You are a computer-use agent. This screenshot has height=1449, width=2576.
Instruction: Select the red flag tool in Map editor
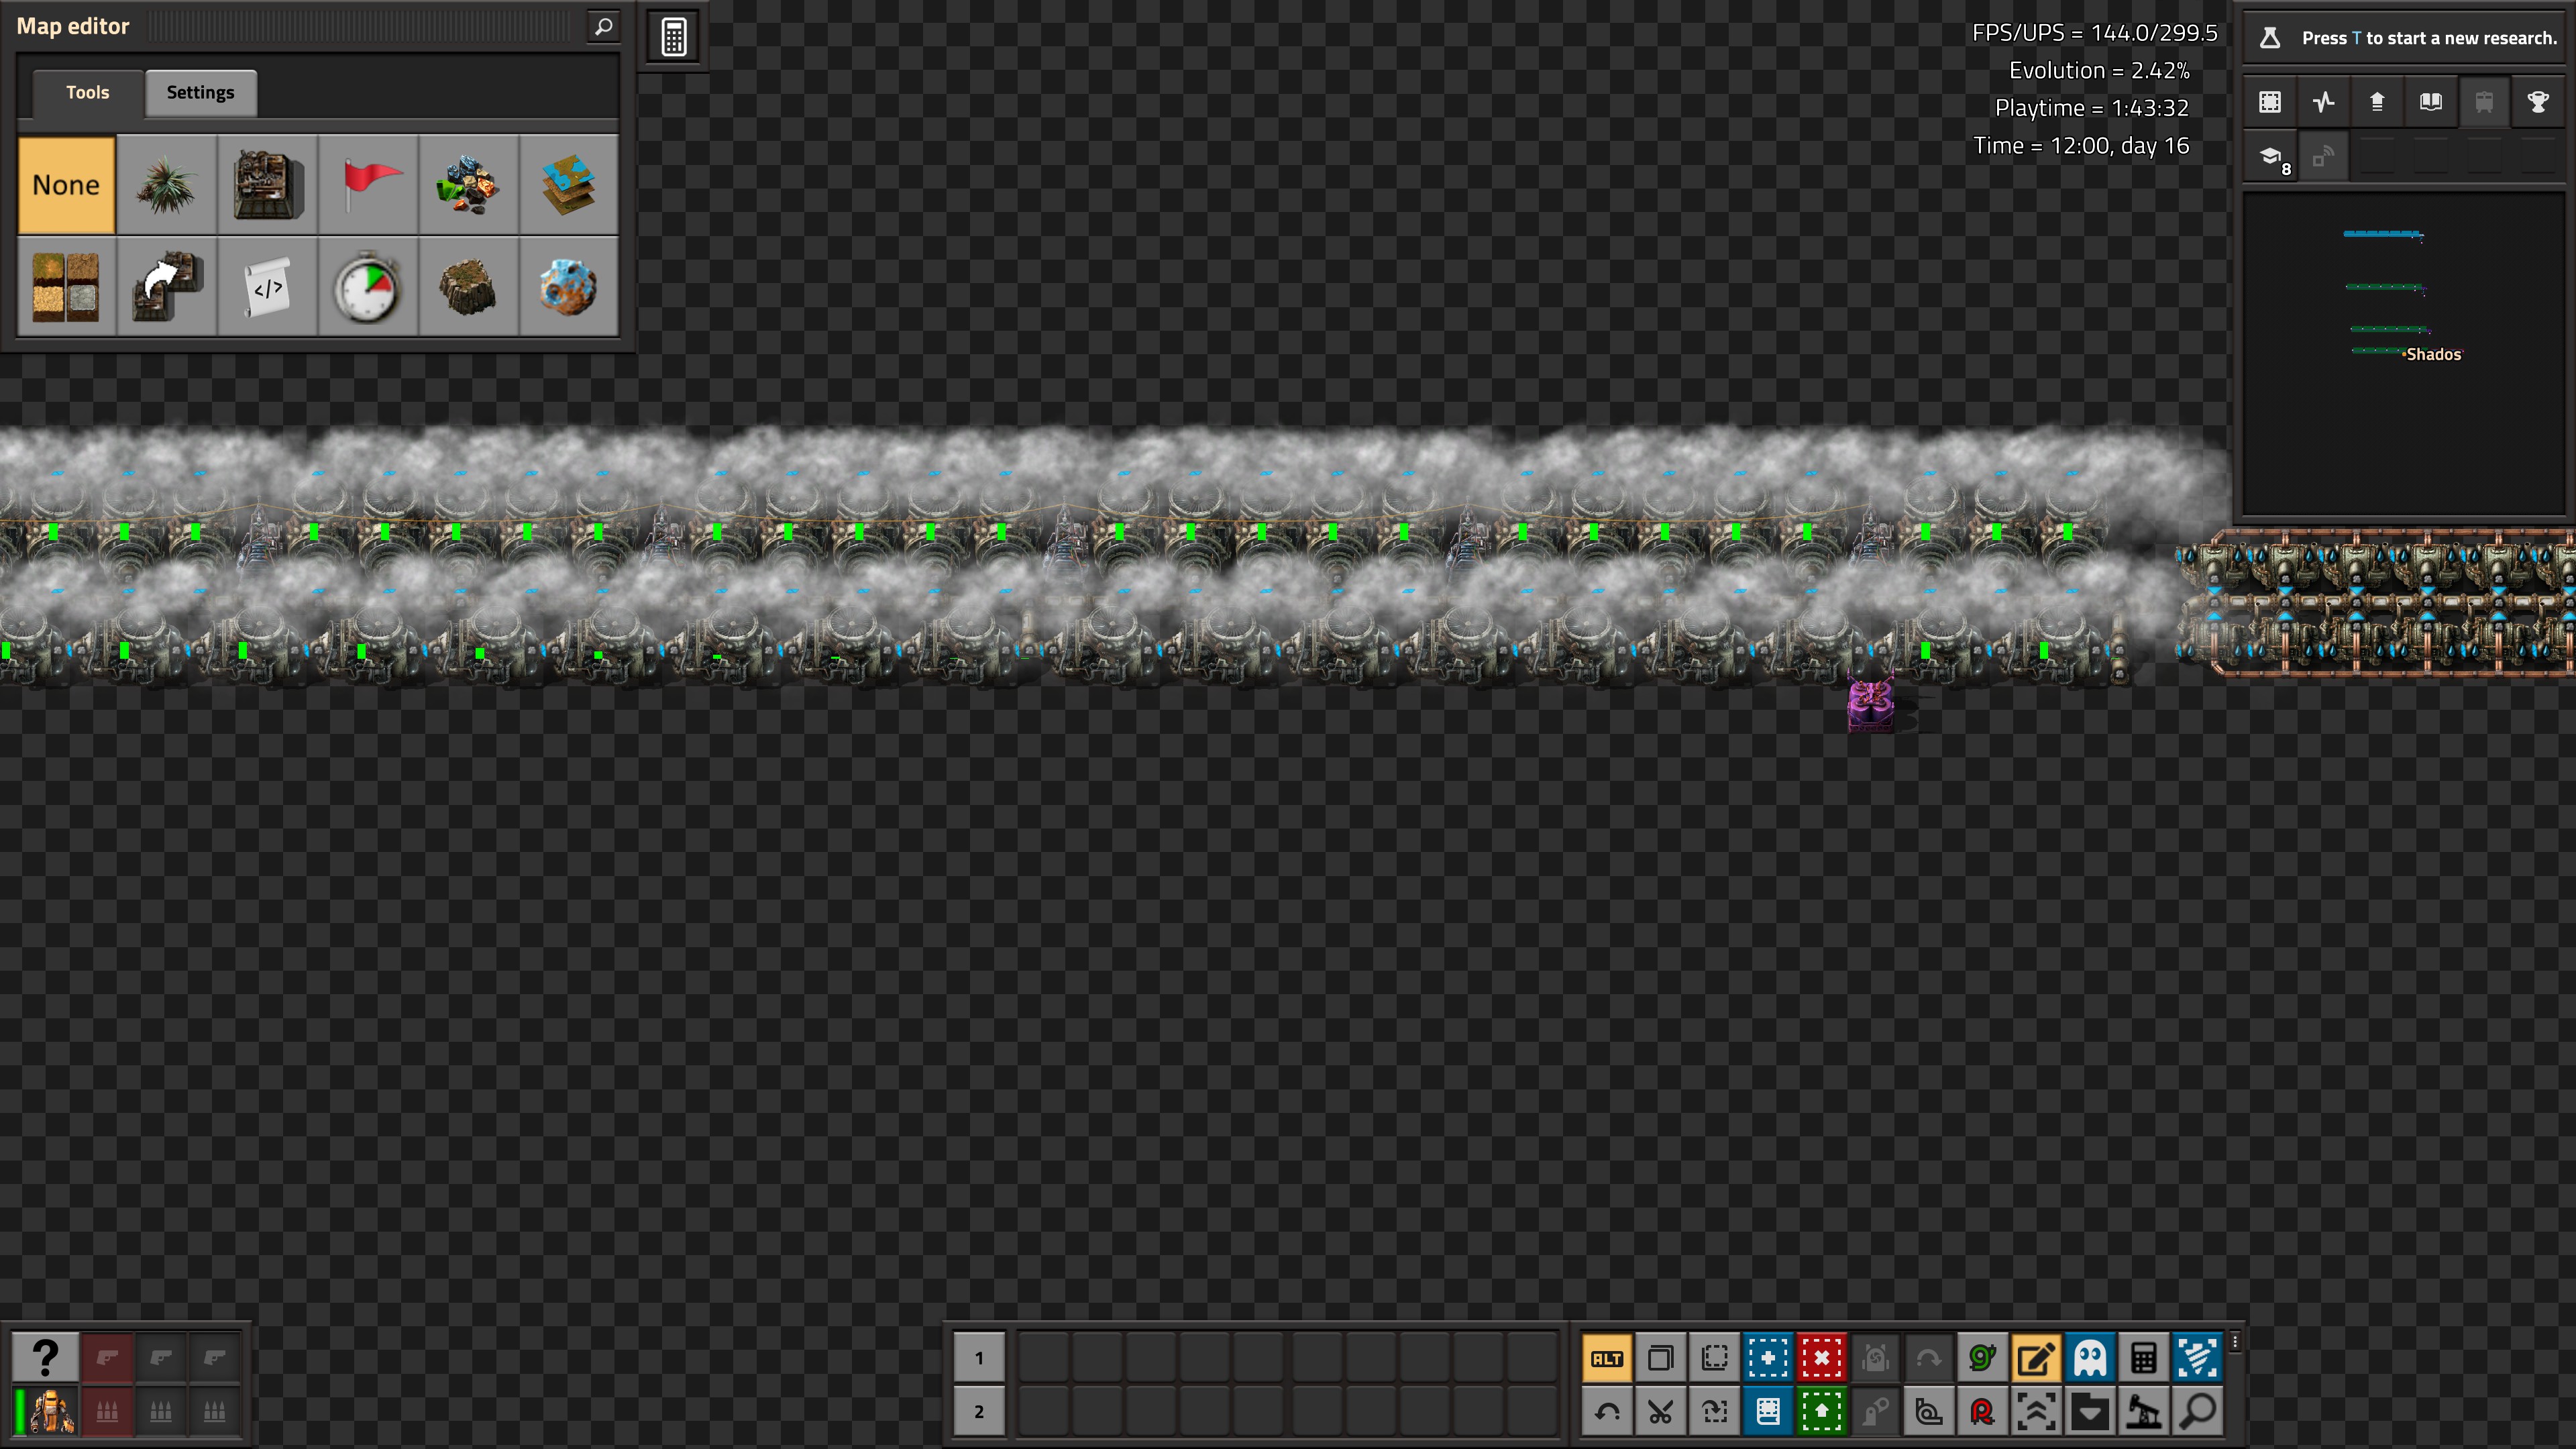click(x=368, y=185)
